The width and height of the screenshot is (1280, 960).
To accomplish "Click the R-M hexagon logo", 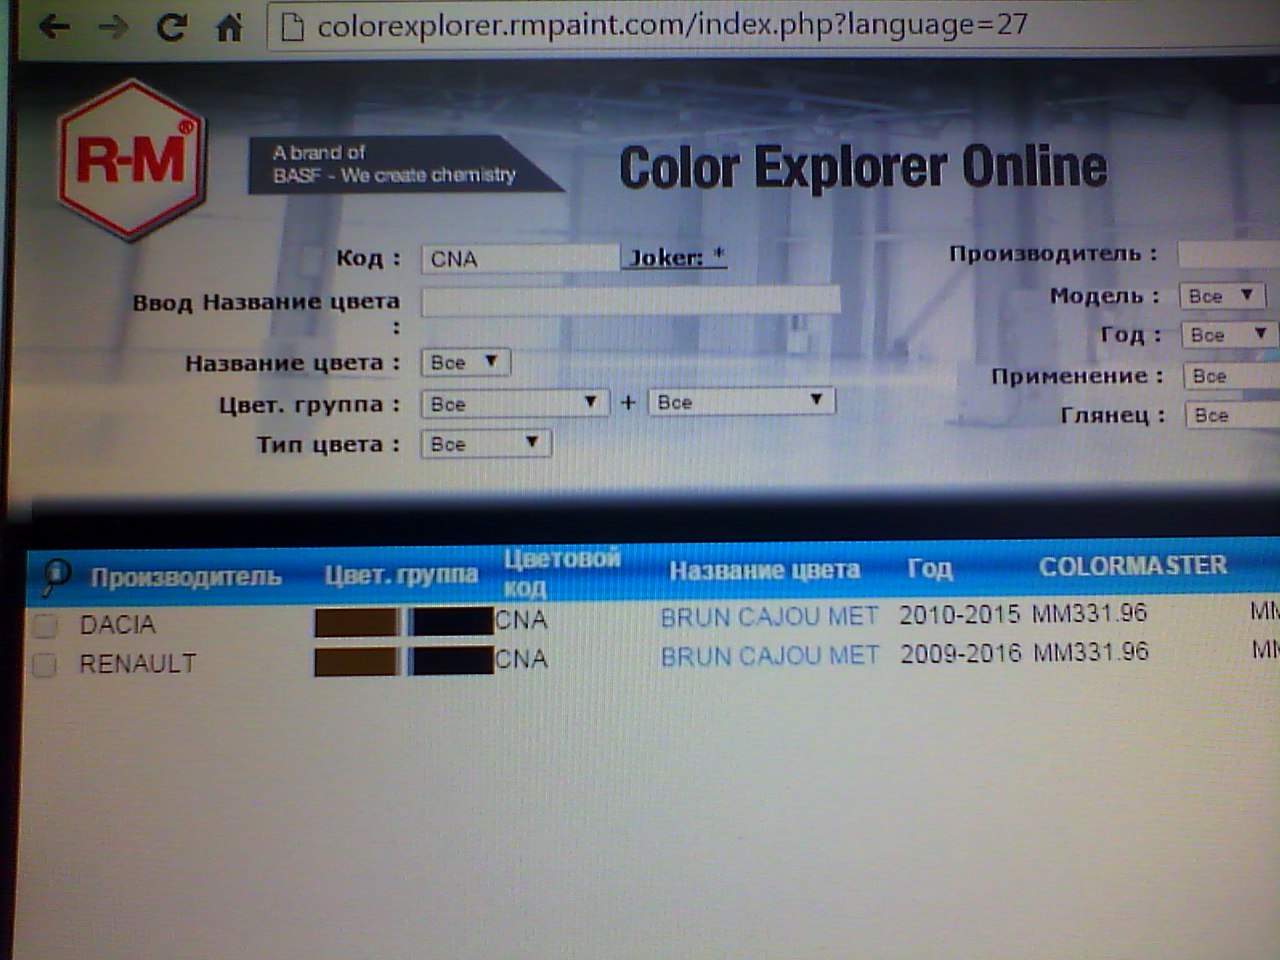I will click(132, 160).
